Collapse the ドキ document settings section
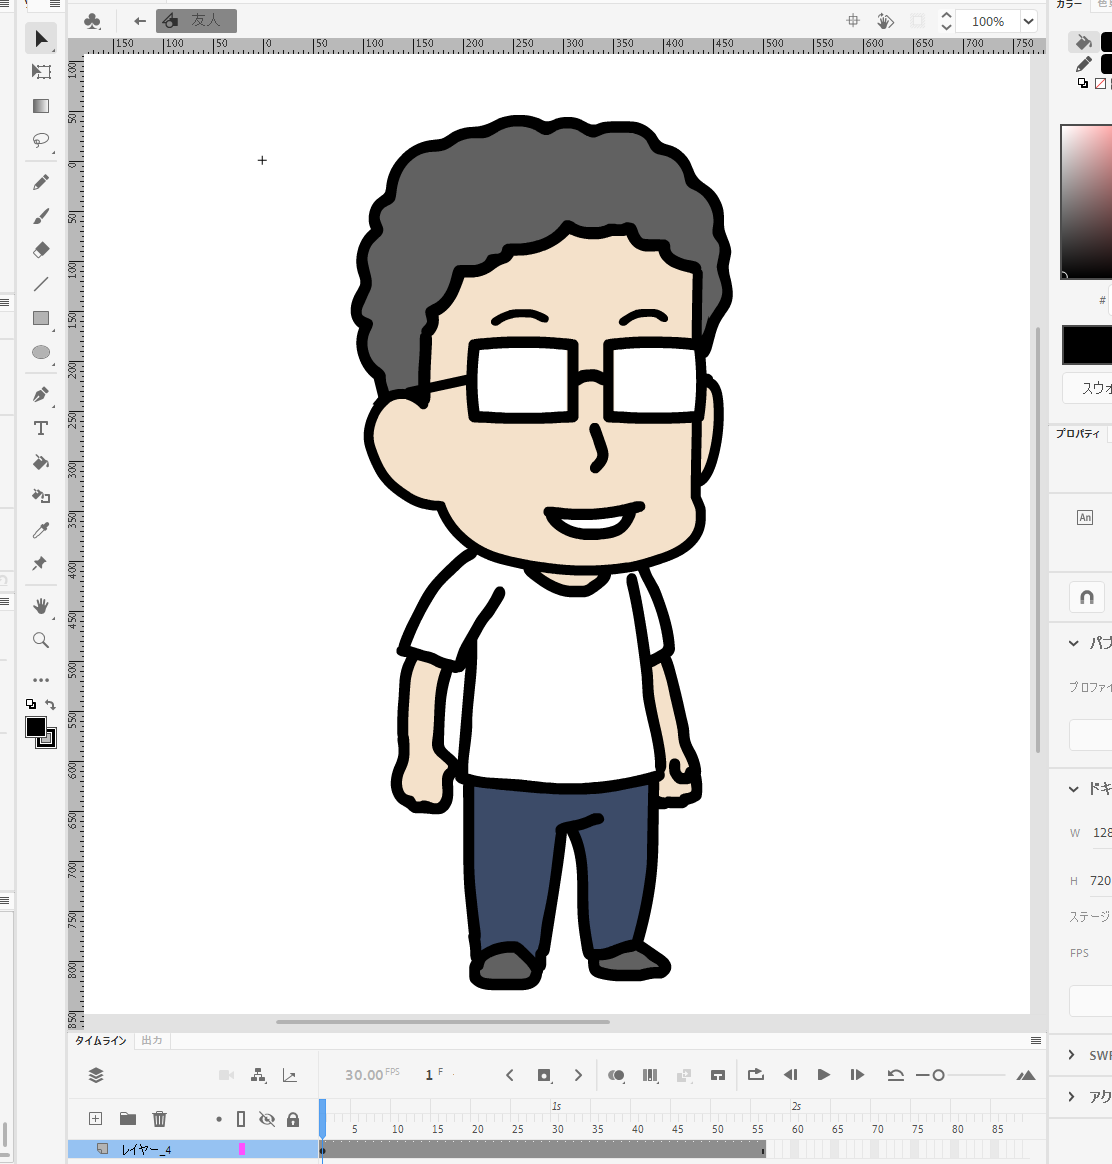1112x1164 pixels. (1073, 788)
